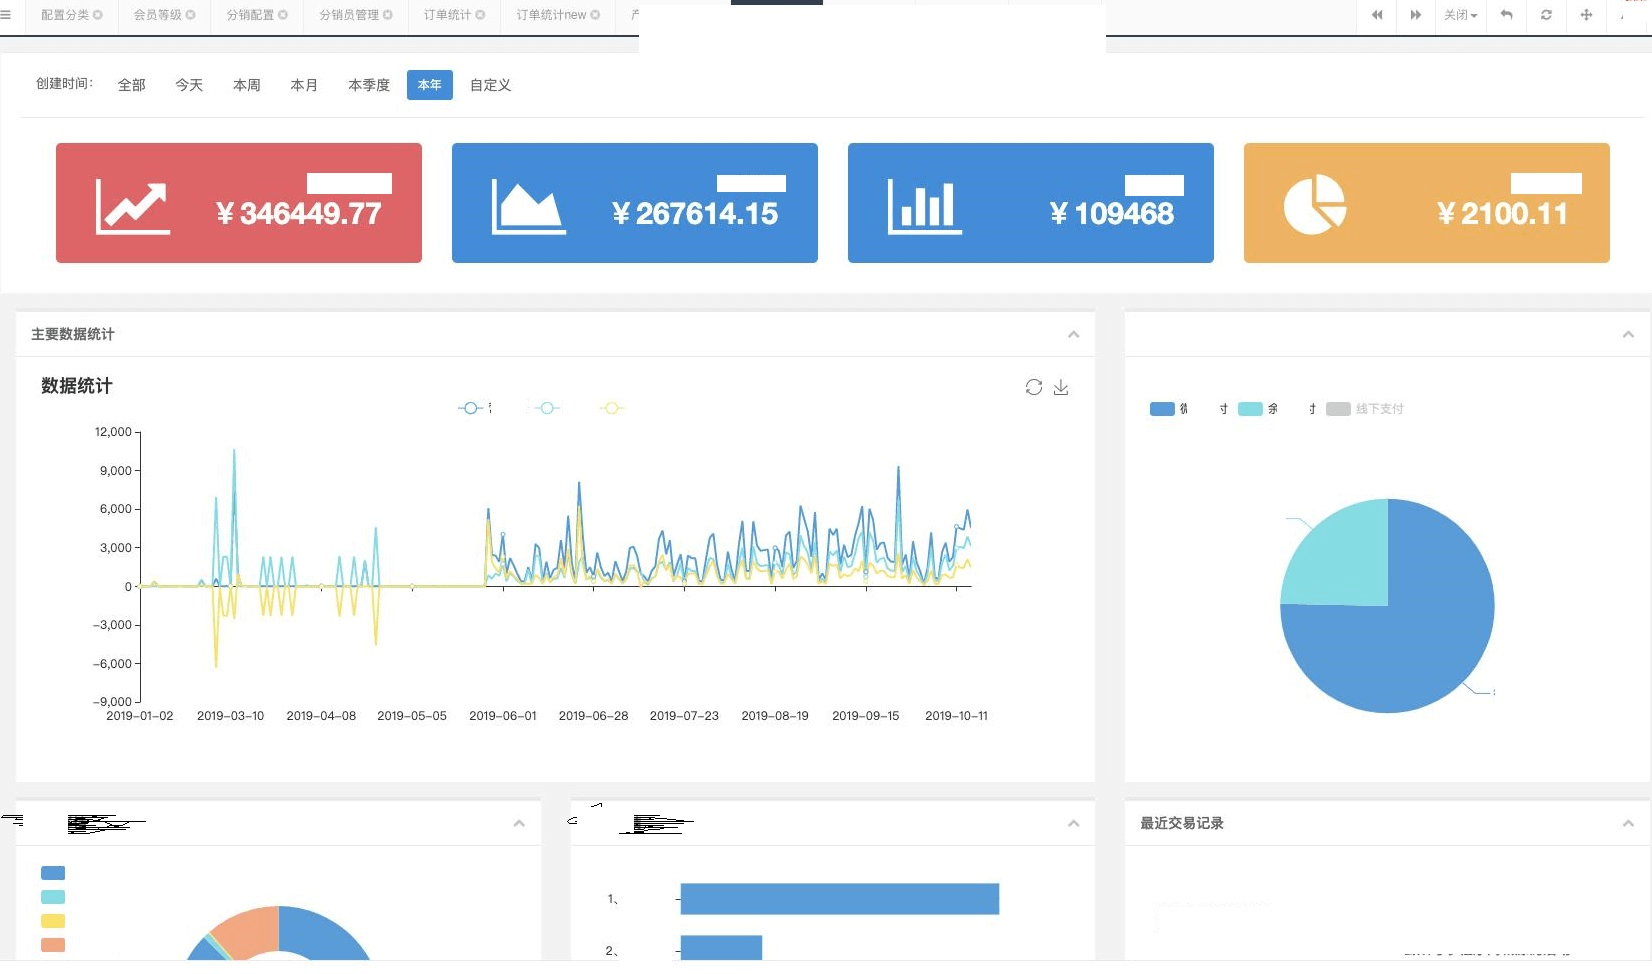Open the 关闭 dropdown menu
This screenshot has height=974, width=1652.
[x=1460, y=15]
